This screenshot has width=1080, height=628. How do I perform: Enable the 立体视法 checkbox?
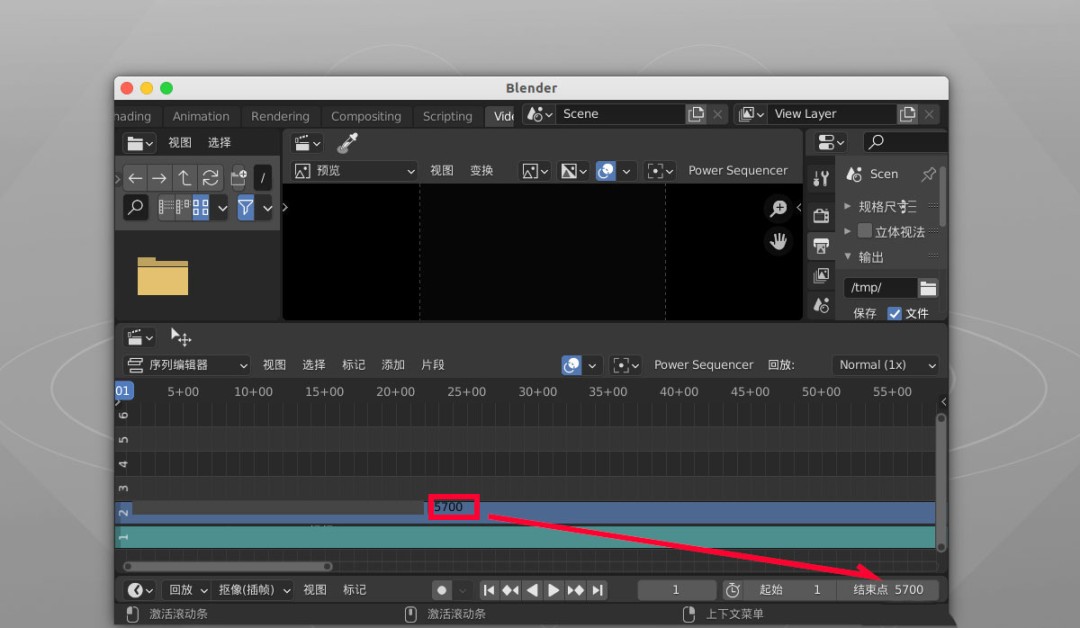[x=865, y=231]
